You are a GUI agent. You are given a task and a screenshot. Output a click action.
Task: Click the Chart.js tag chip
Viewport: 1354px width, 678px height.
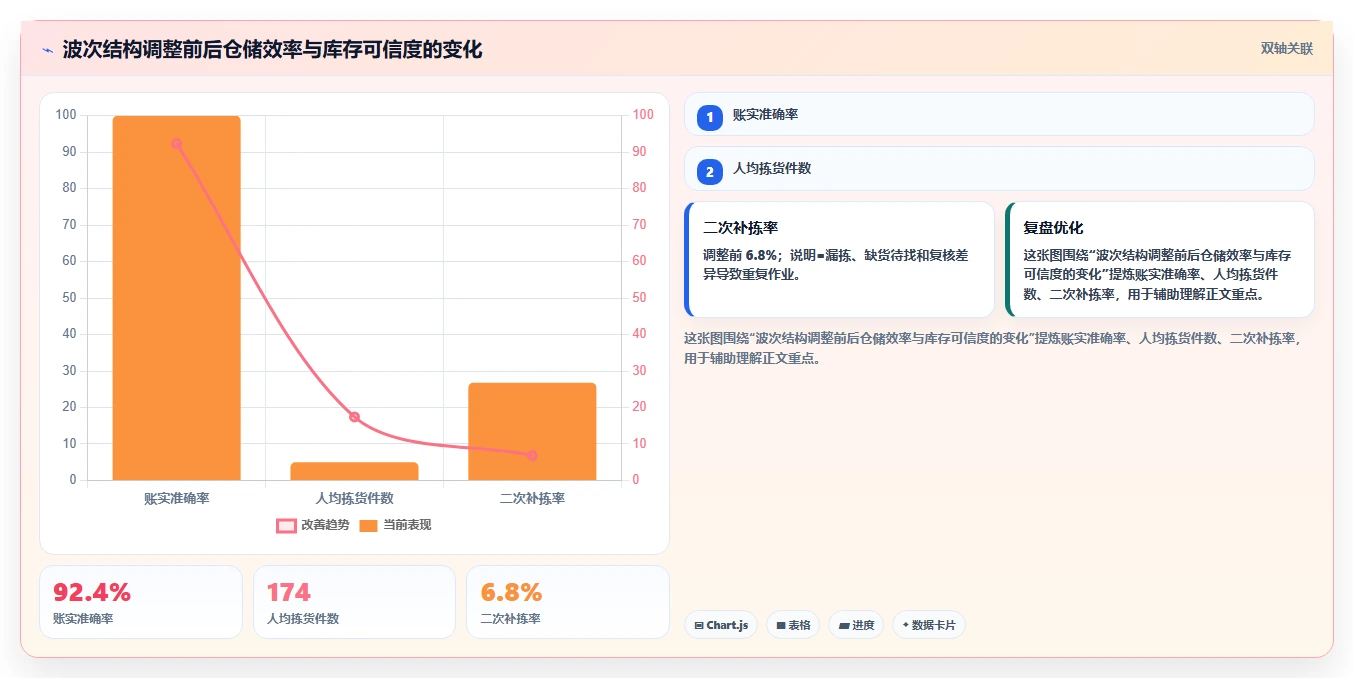pos(721,625)
